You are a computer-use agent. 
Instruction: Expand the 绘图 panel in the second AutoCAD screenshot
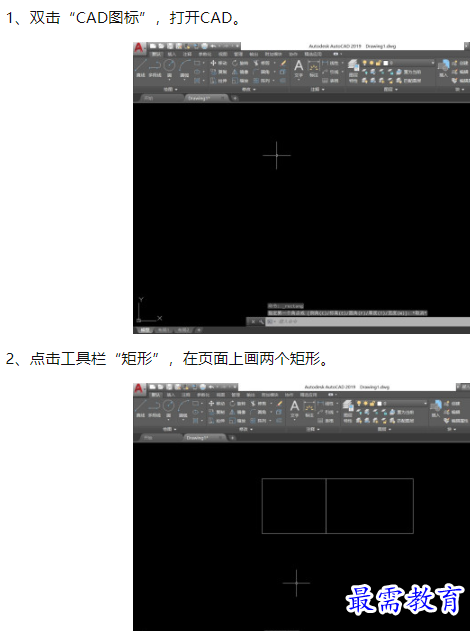coord(169,429)
